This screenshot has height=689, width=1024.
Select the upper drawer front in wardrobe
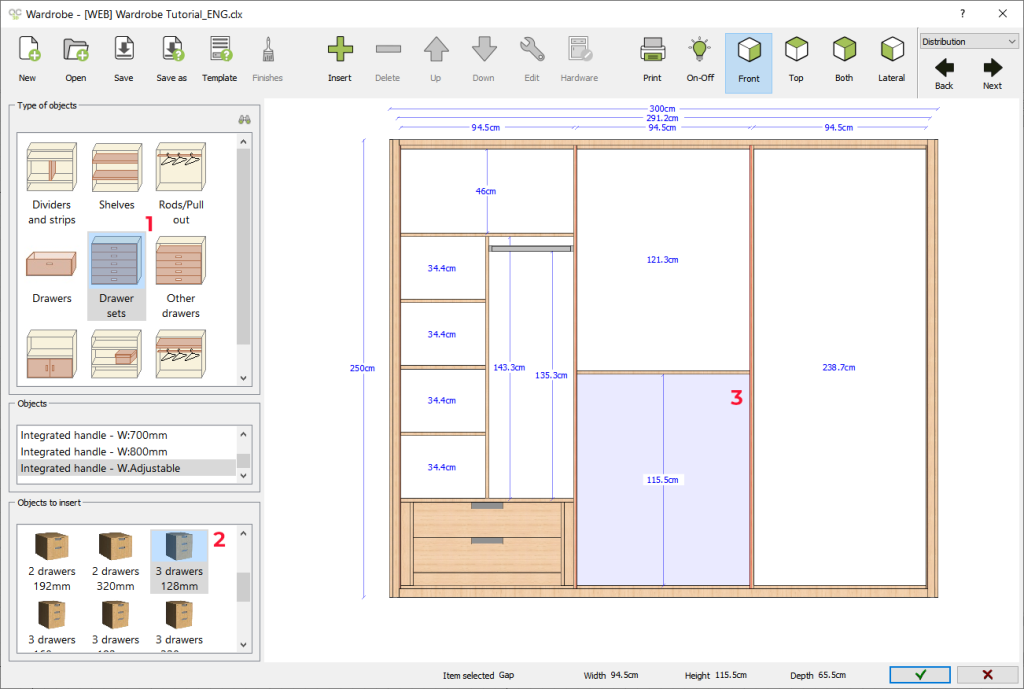click(487, 521)
